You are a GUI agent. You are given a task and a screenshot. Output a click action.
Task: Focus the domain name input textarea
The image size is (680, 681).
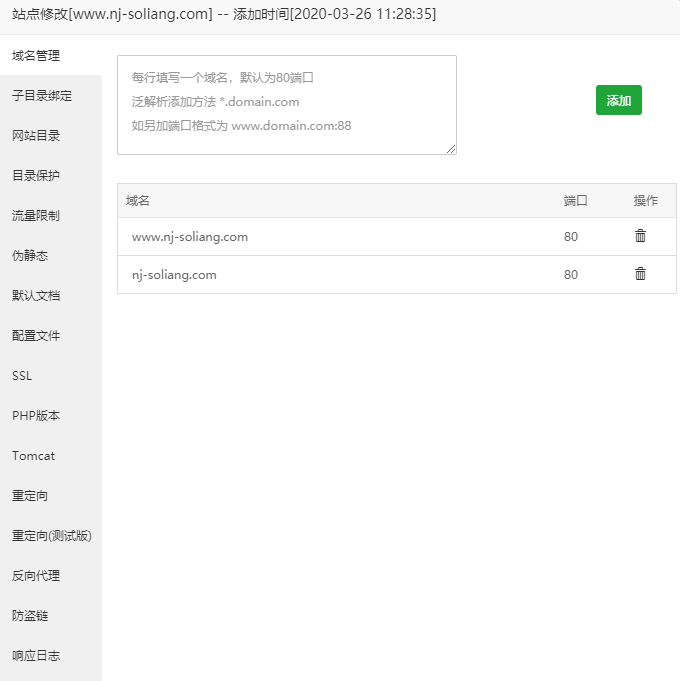pos(287,105)
